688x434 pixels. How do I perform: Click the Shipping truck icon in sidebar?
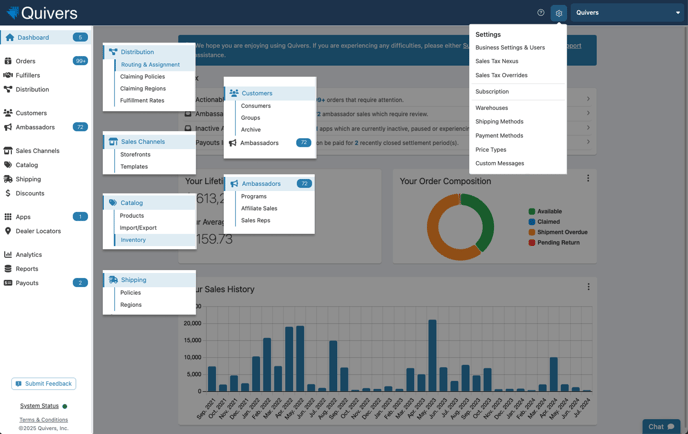(8, 179)
